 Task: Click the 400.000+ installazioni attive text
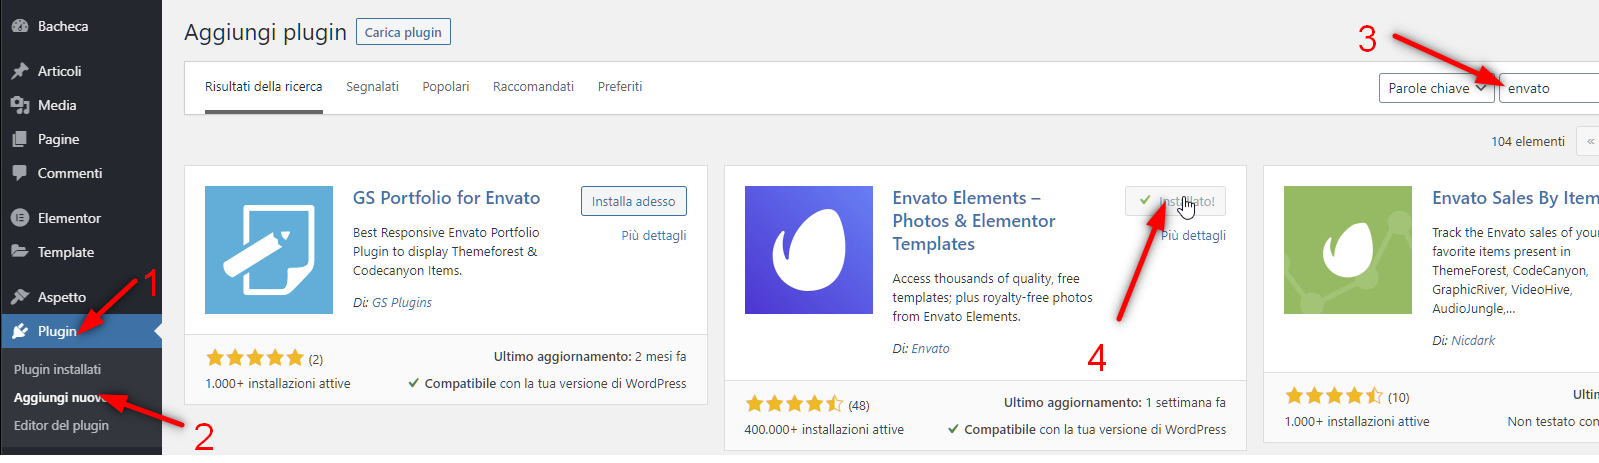(824, 429)
